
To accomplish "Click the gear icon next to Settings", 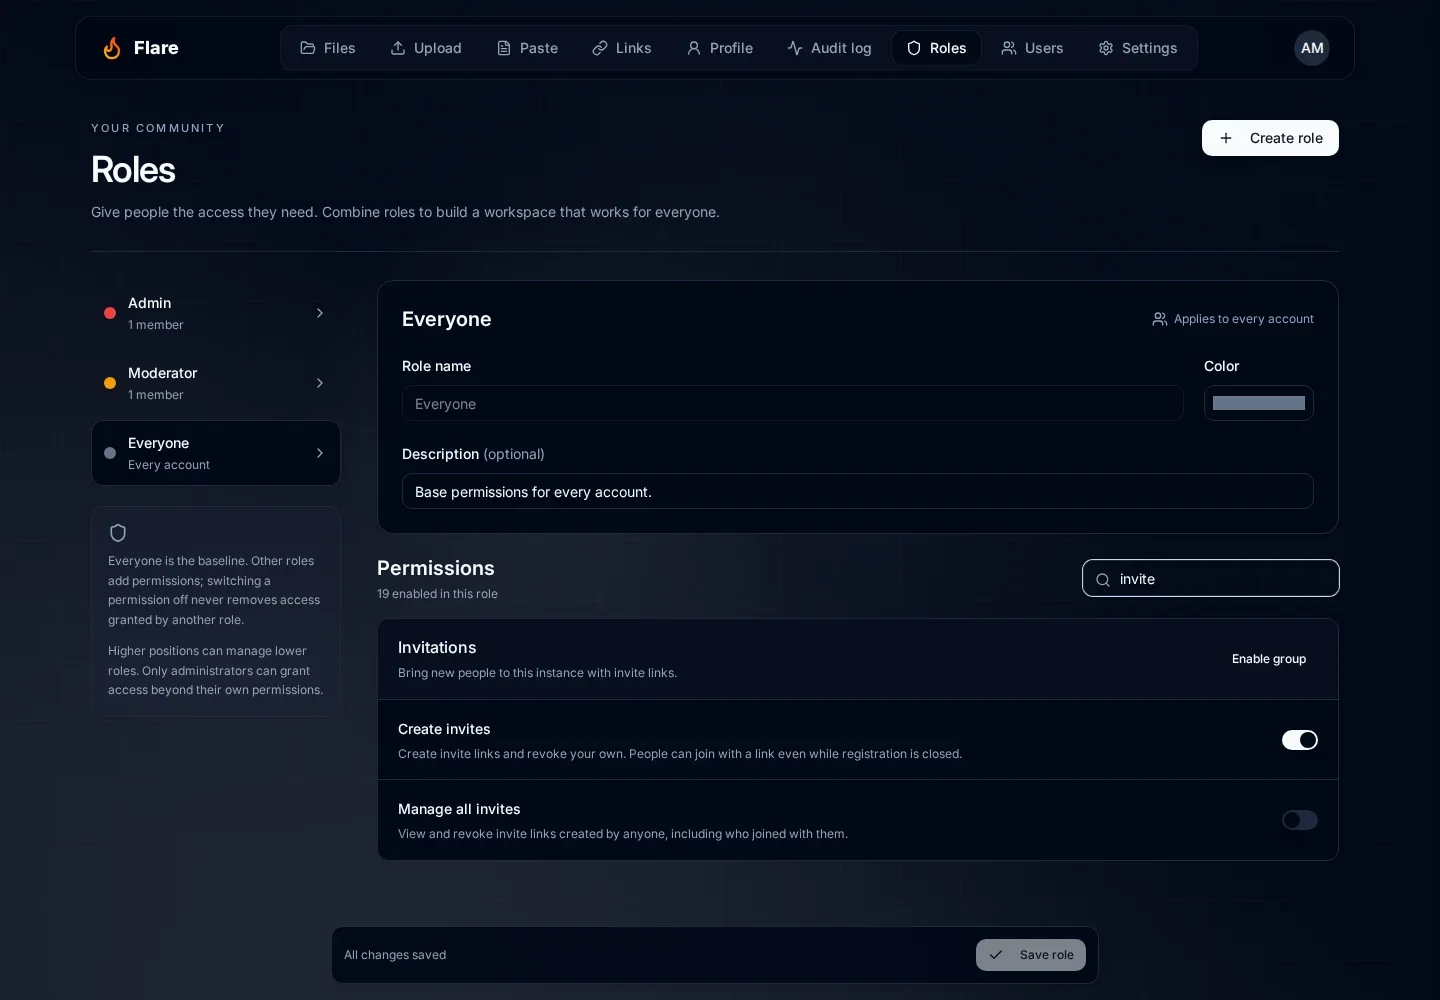I will click(x=1106, y=48).
